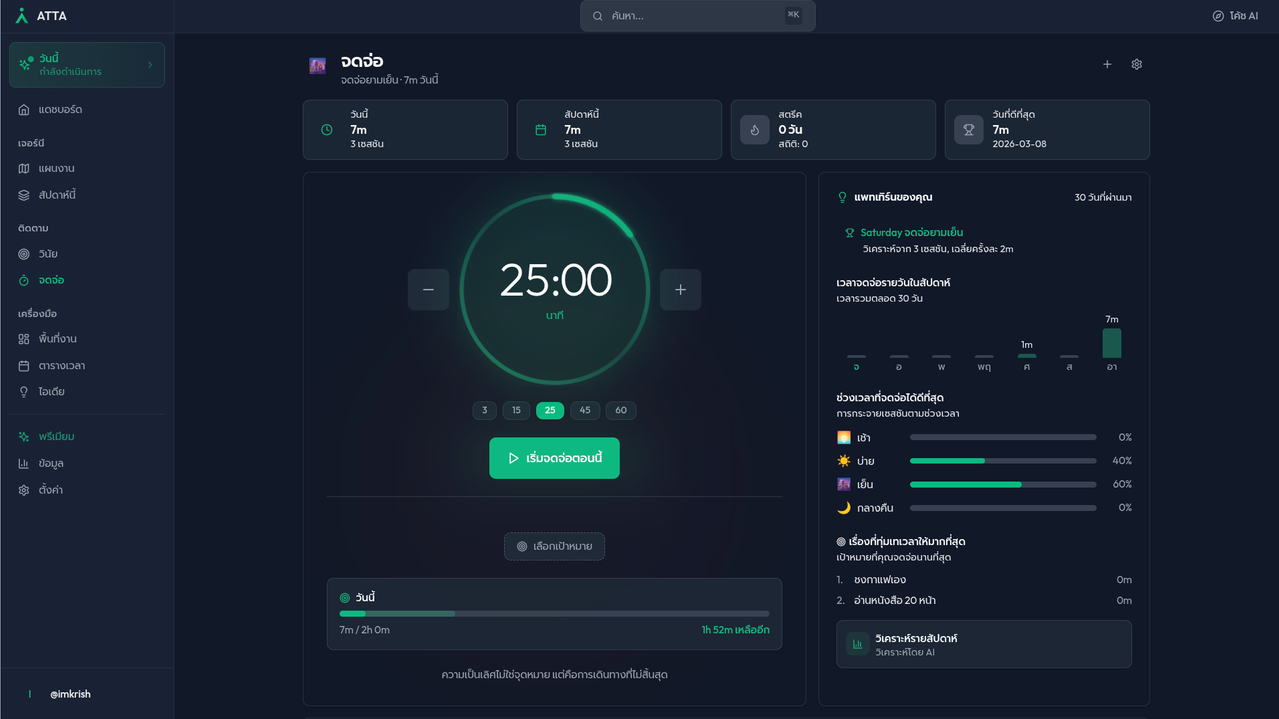Select the 60 minute preset
Viewport: 1279px width, 719px height.
tap(621, 410)
